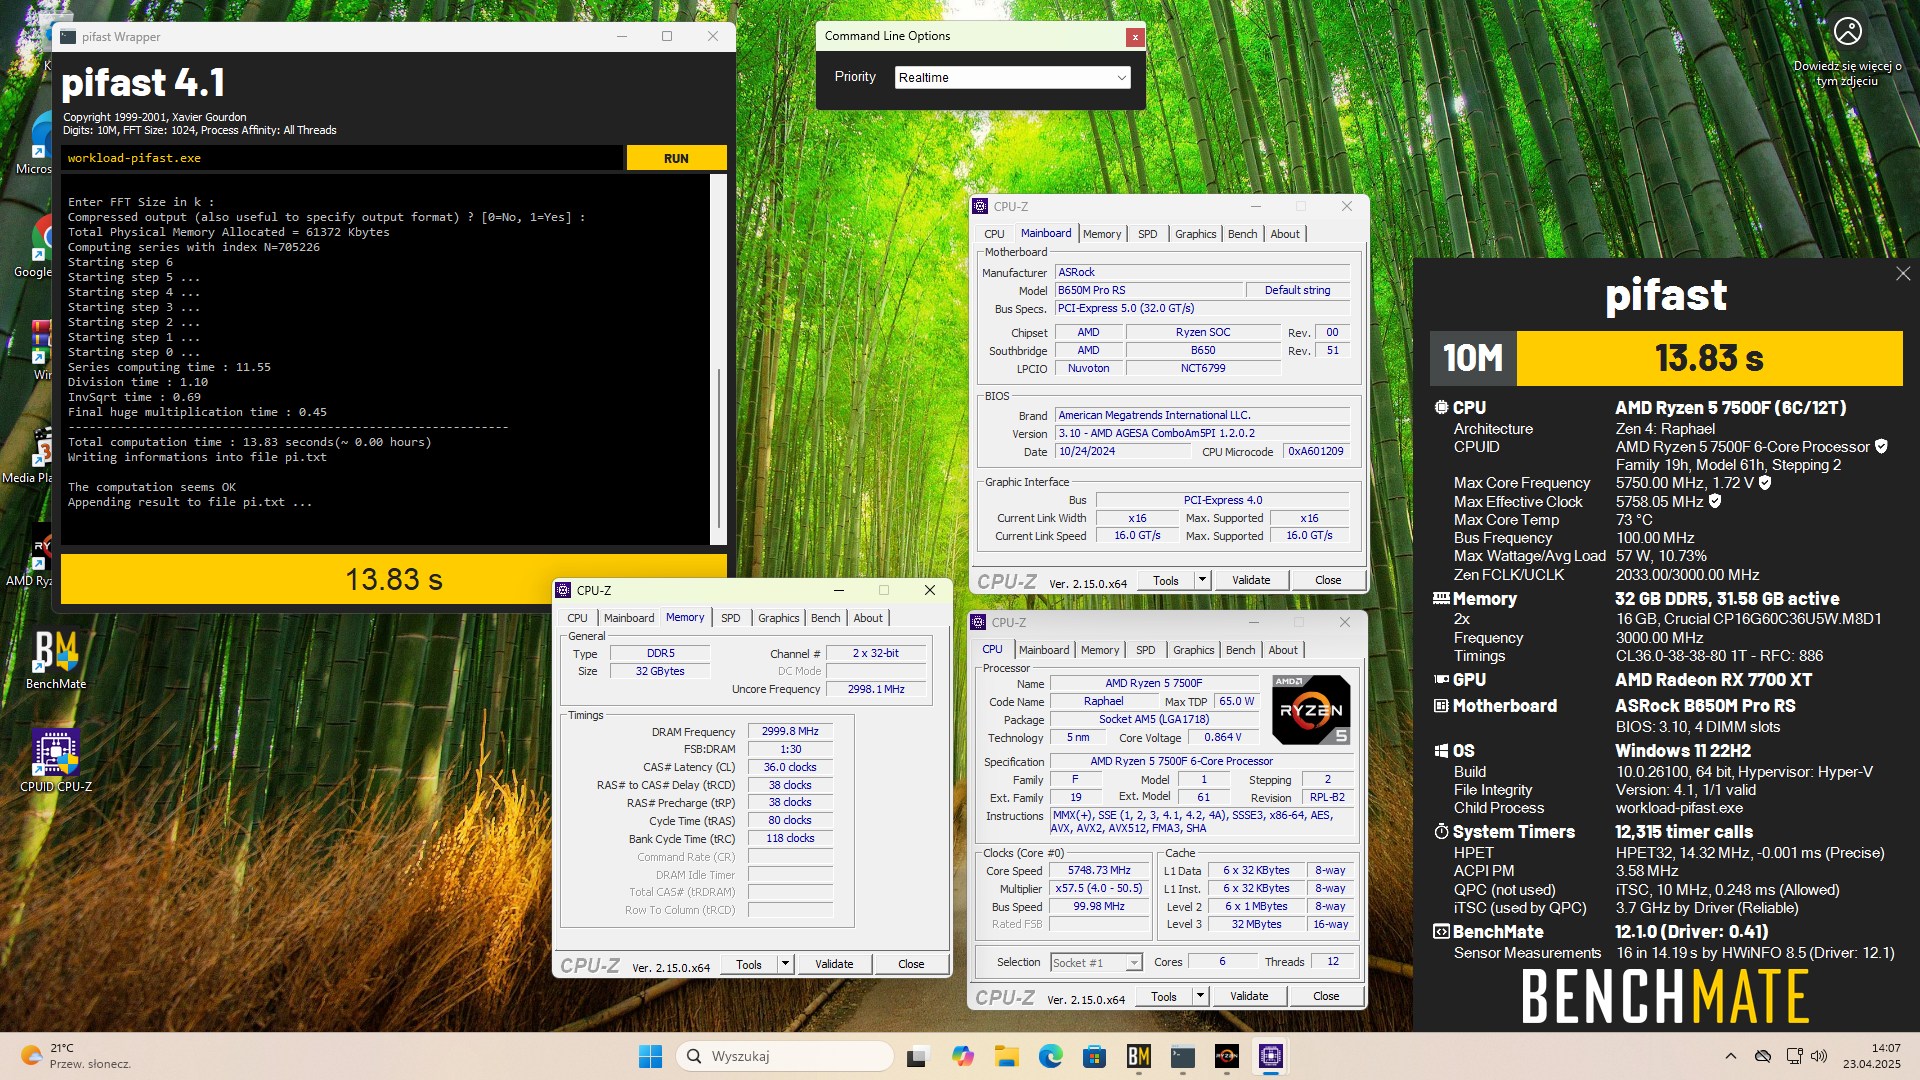The image size is (1920, 1080).
Task: Click Tools button in CPU-Z Memory window
Action: [x=749, y=964]
